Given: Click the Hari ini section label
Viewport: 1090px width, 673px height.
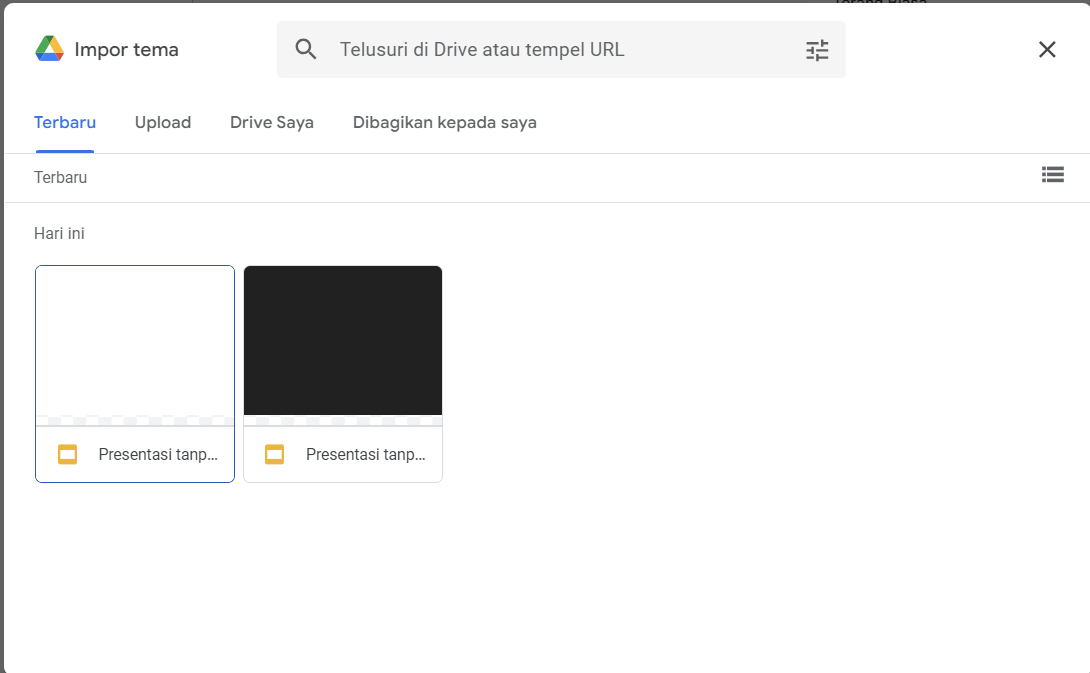Looking at the screenshot, I should [x=60, y=233].
